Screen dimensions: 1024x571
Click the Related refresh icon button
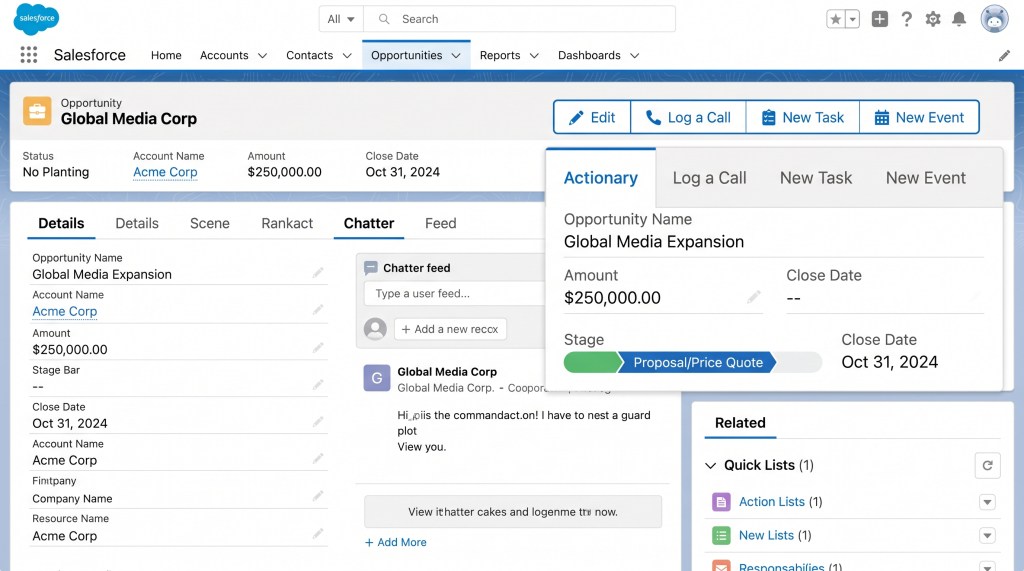[987, 465]
